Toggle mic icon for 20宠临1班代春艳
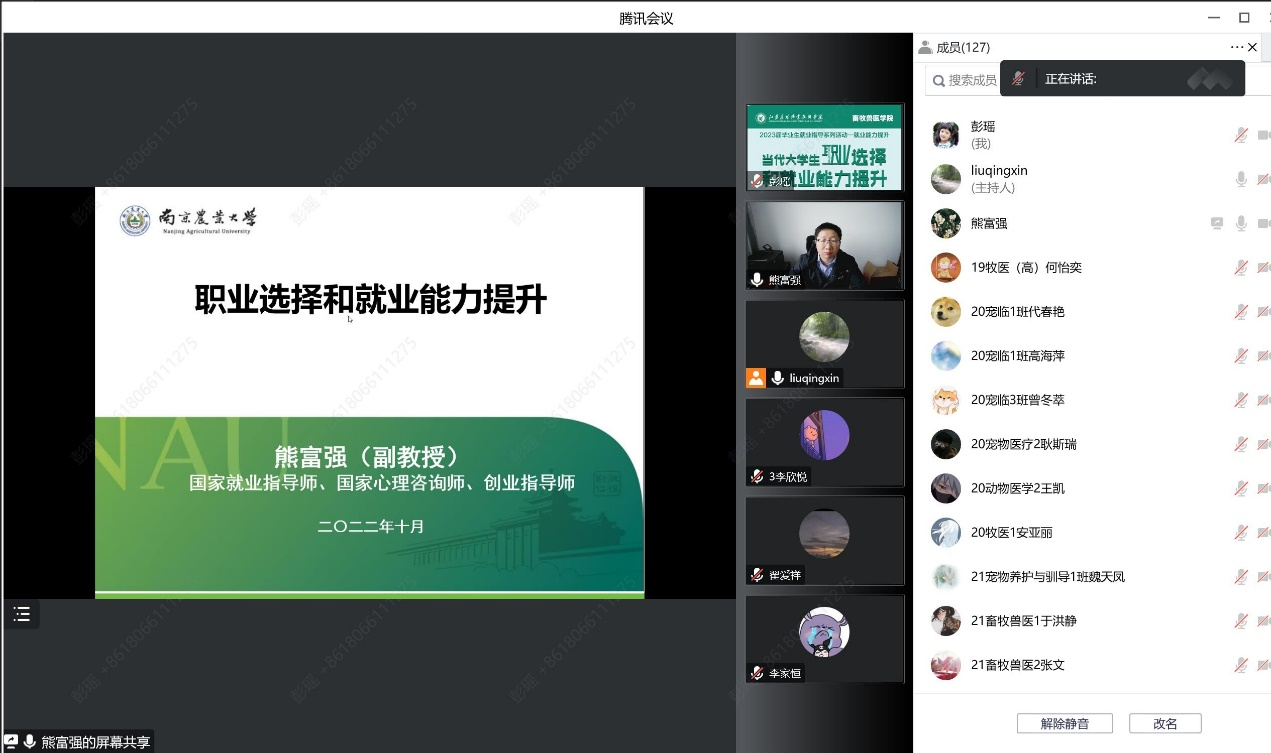This screenshot has height=753, width=1271. pos(1241,312)
